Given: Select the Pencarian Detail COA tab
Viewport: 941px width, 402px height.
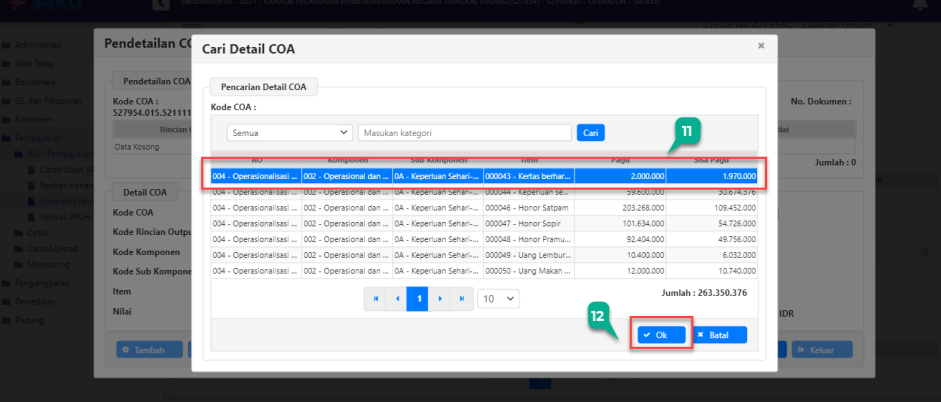Looking at the screenshot, I should point(263,88).
